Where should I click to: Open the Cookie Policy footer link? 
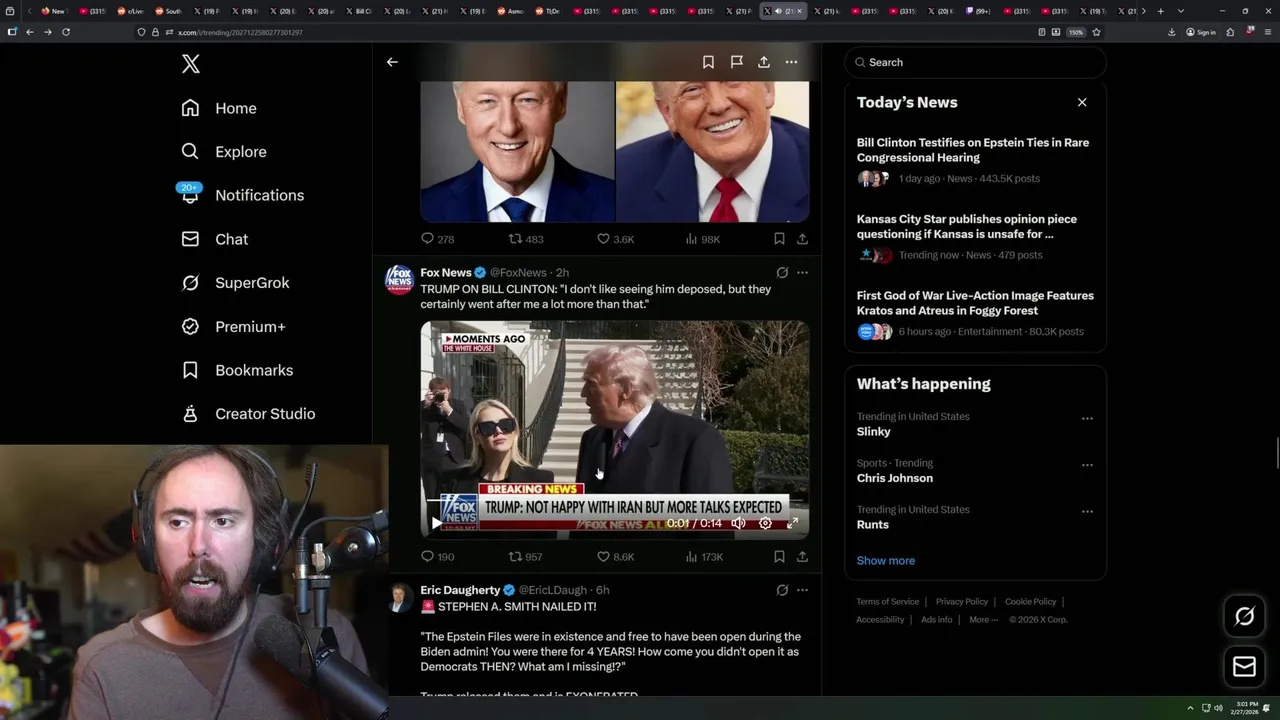[1030, 602]
